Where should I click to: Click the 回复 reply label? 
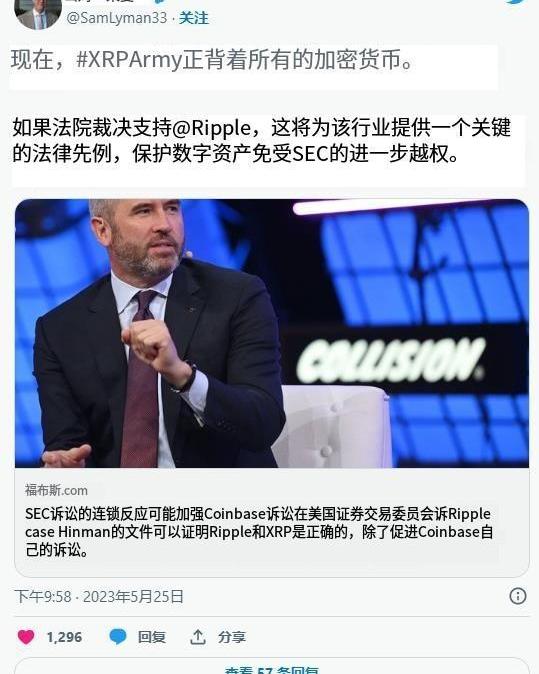tap(152, 637)
